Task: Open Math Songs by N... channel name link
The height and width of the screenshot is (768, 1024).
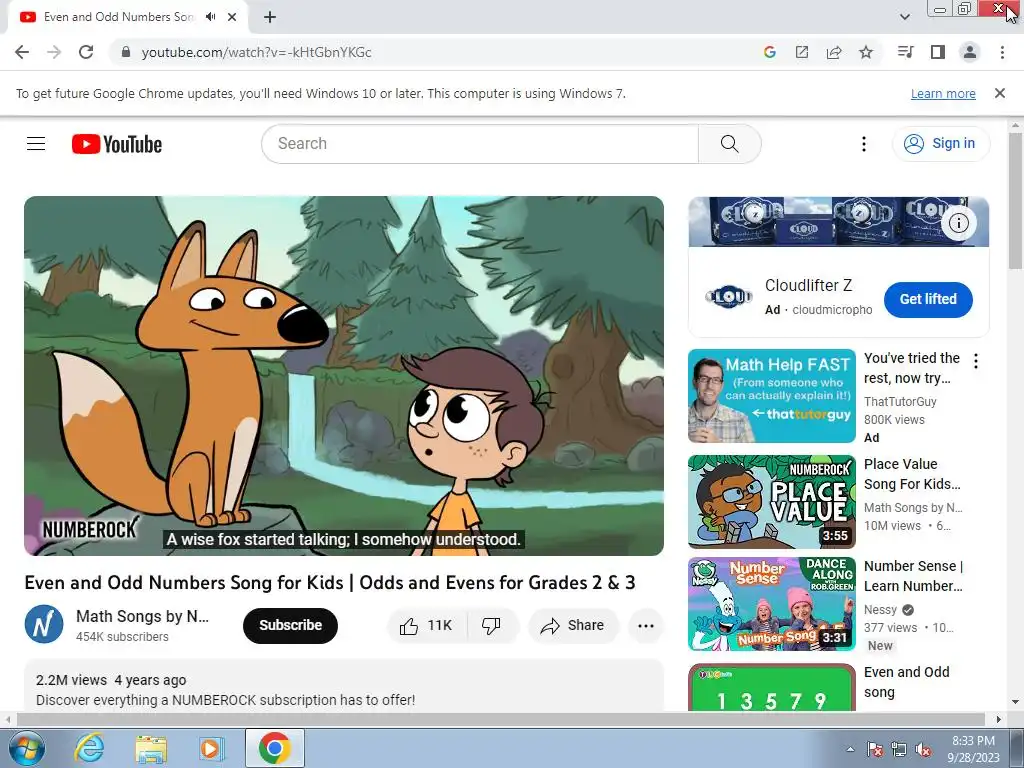Action: pos(142,616)
